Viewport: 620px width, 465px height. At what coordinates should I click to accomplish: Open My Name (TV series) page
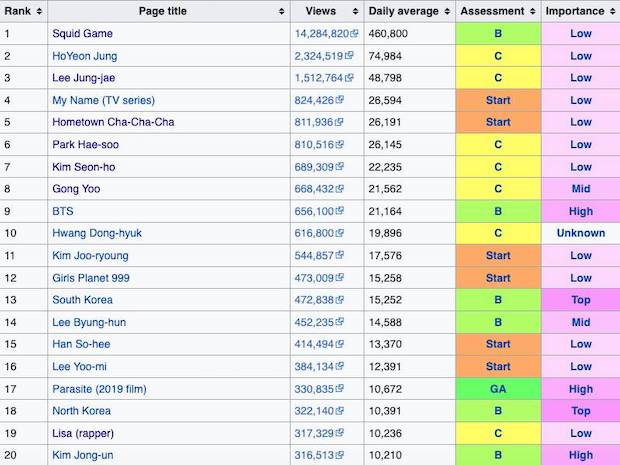(x=103, y=100)
